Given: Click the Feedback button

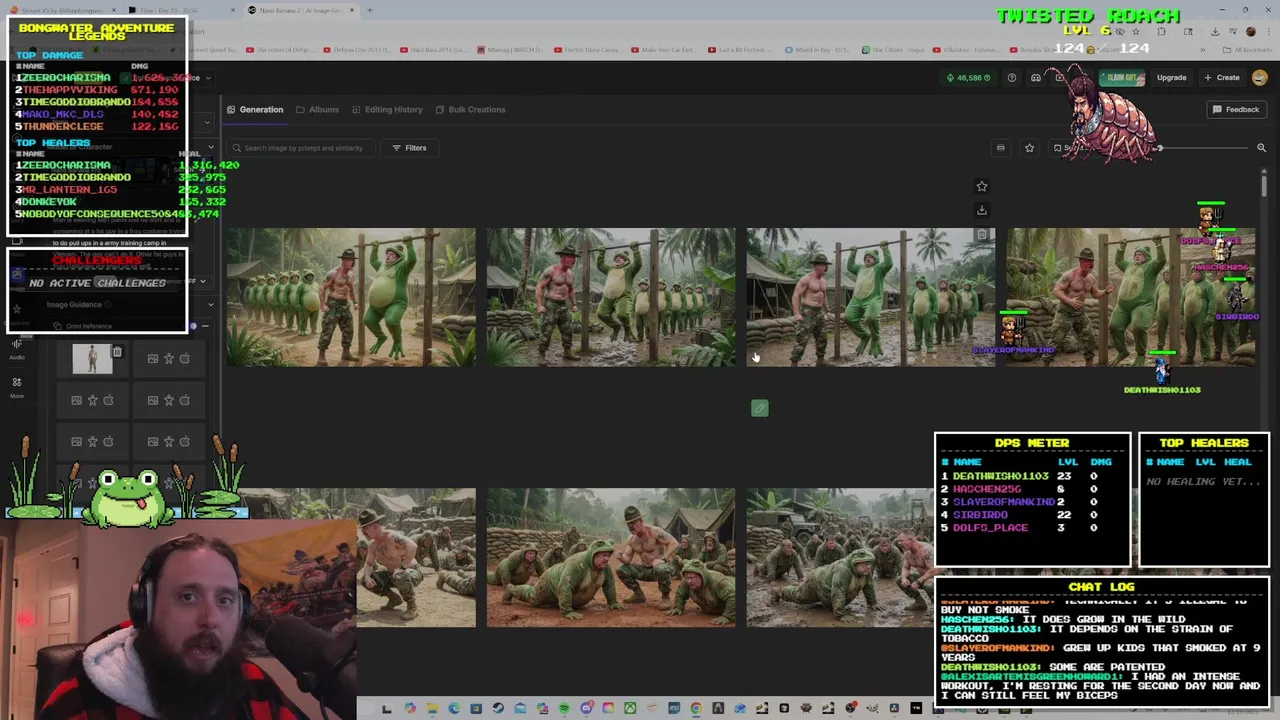Looking at the screenshot, I should (x=1236, y=109).
